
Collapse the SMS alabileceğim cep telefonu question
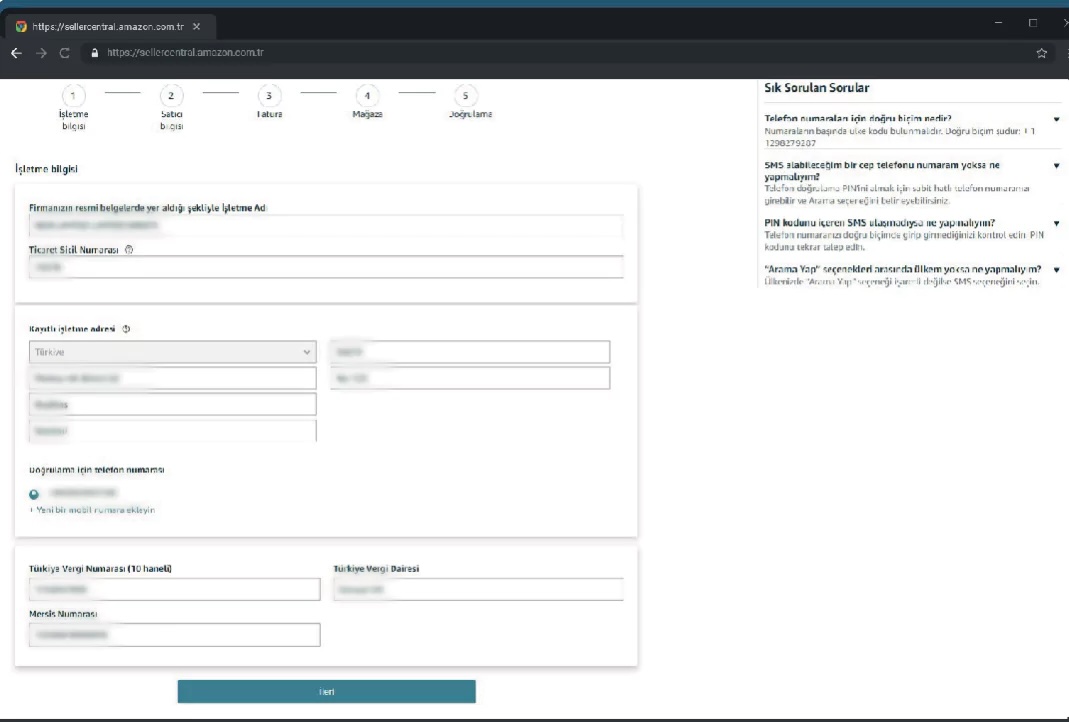[1056, 166]
